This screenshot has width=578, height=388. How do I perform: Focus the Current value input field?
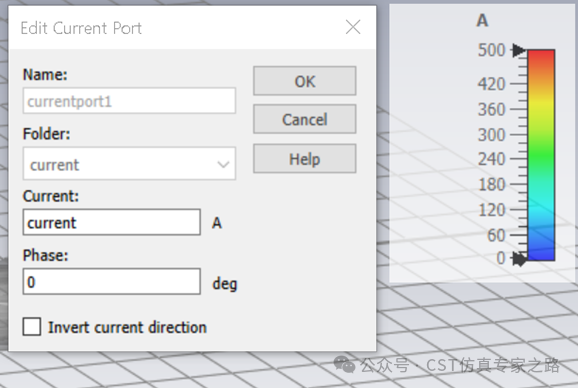coord(112,222)
